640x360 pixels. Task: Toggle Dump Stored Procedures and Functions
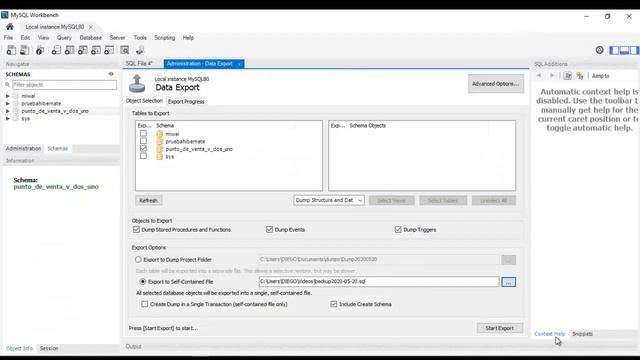coord(136,230)
